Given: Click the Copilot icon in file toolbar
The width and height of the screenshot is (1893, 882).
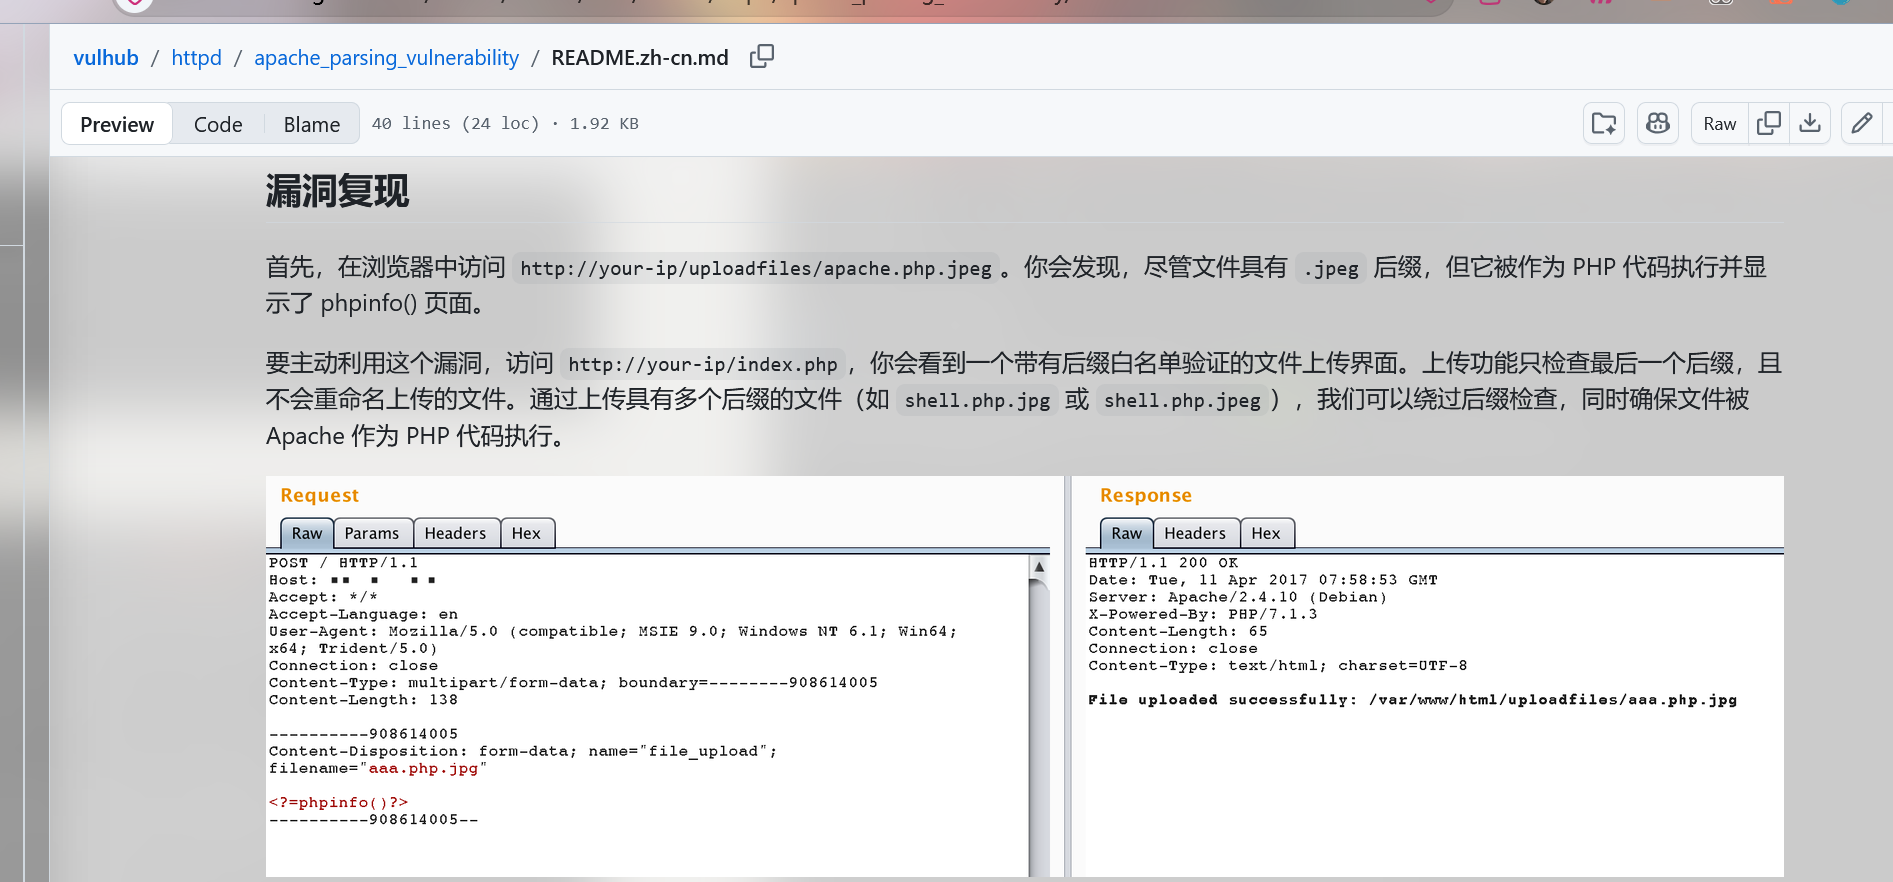Looking at the screenshot, I should 1658,123.
